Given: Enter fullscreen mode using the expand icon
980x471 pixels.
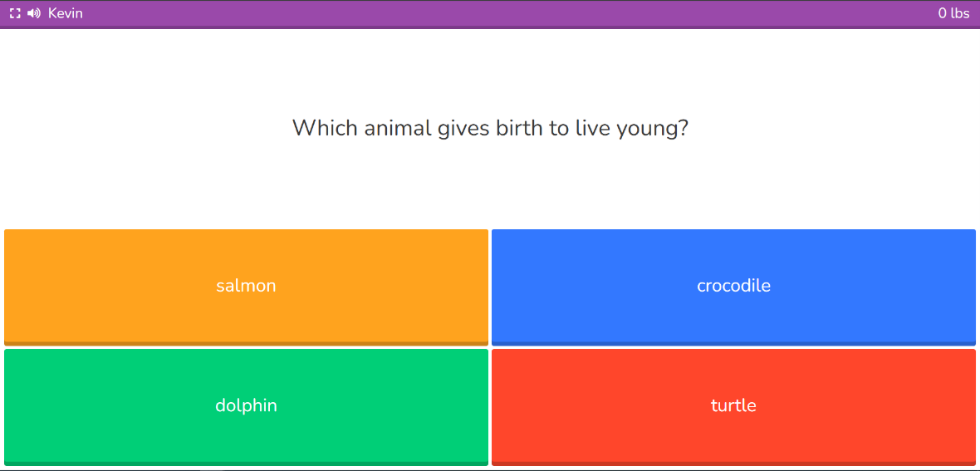Looking at the screenshot, I should coord(15,14).
